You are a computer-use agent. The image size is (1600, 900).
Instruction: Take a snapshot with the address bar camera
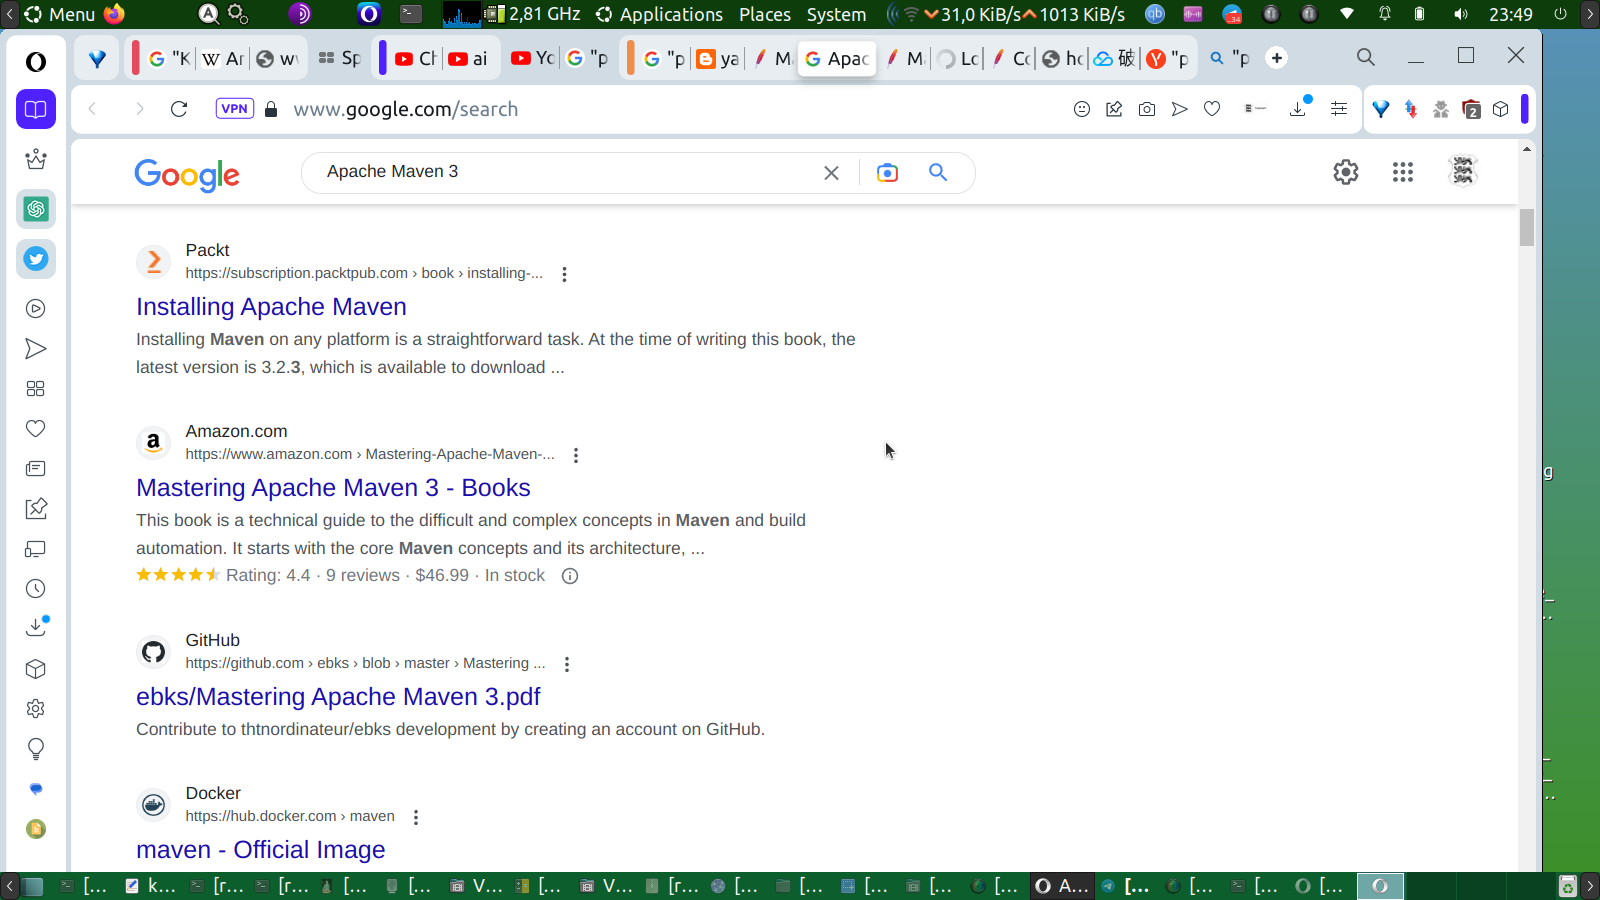(x=1147, y=109)
